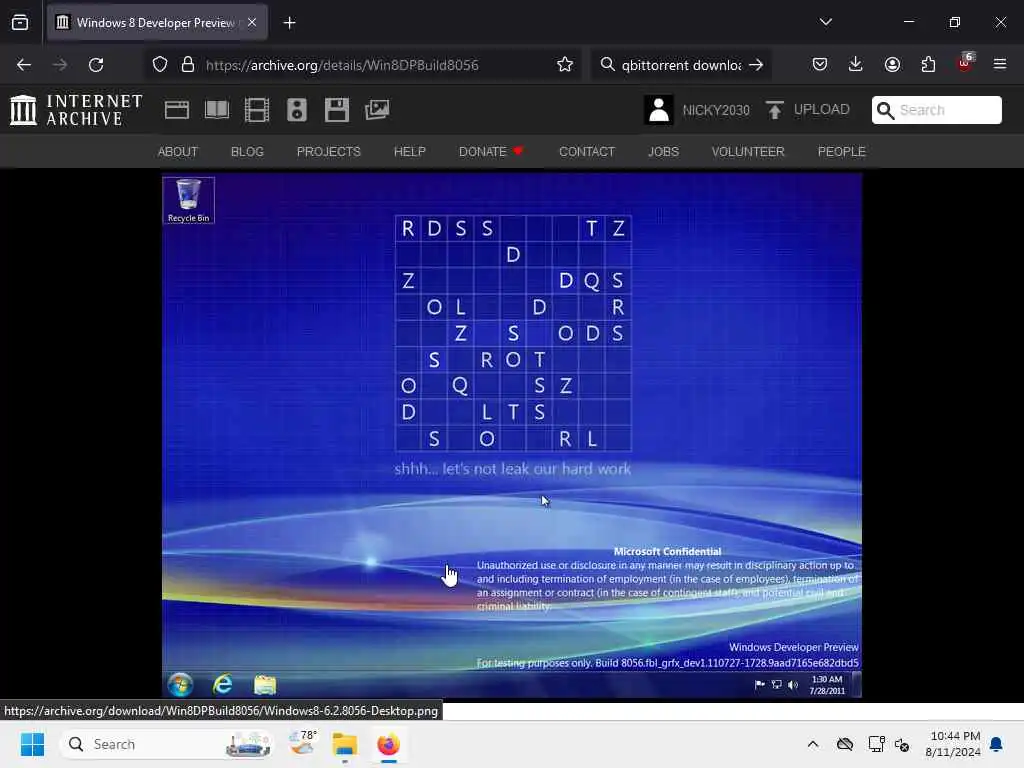Show hidden system tray icons chevron
The width and height of the screenshot is (1024, 768).
(x=812, y=744)
